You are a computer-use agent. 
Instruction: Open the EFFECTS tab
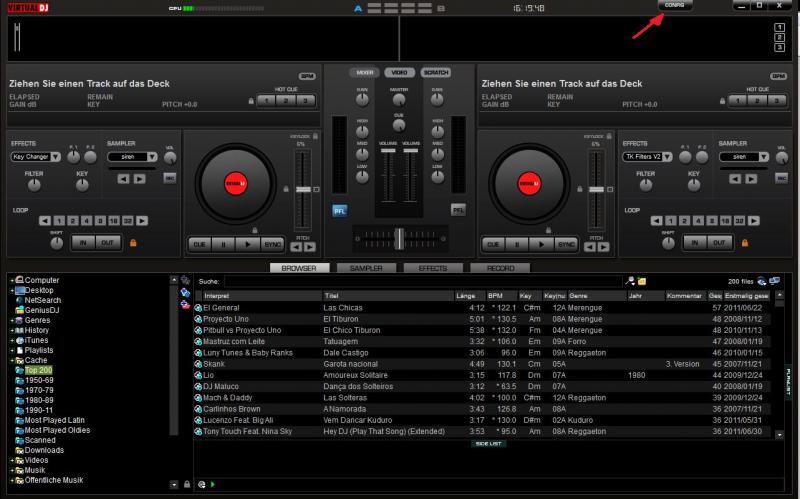pyautogui.click(x=433, y=268)
